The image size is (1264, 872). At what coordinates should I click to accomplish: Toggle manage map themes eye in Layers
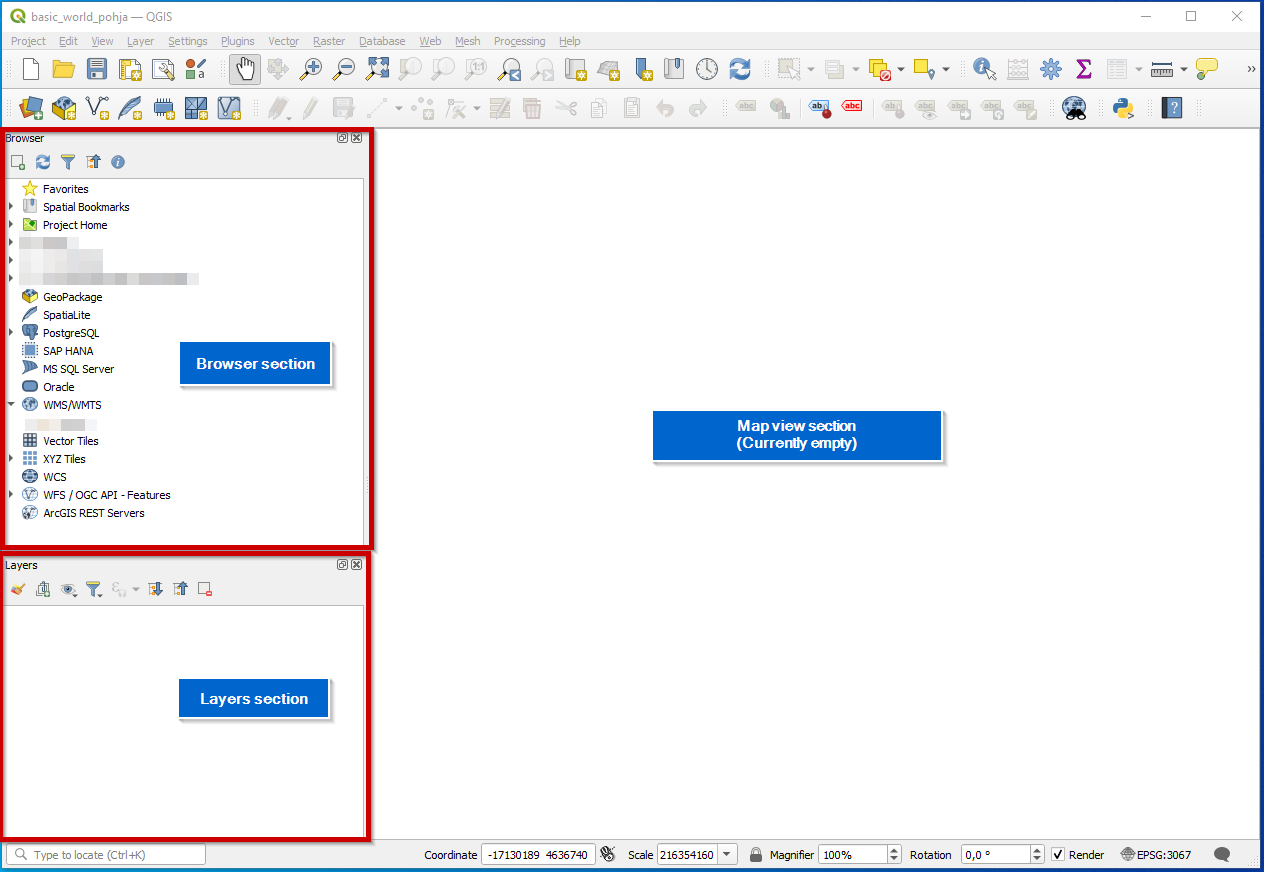(x=68, y=590)
